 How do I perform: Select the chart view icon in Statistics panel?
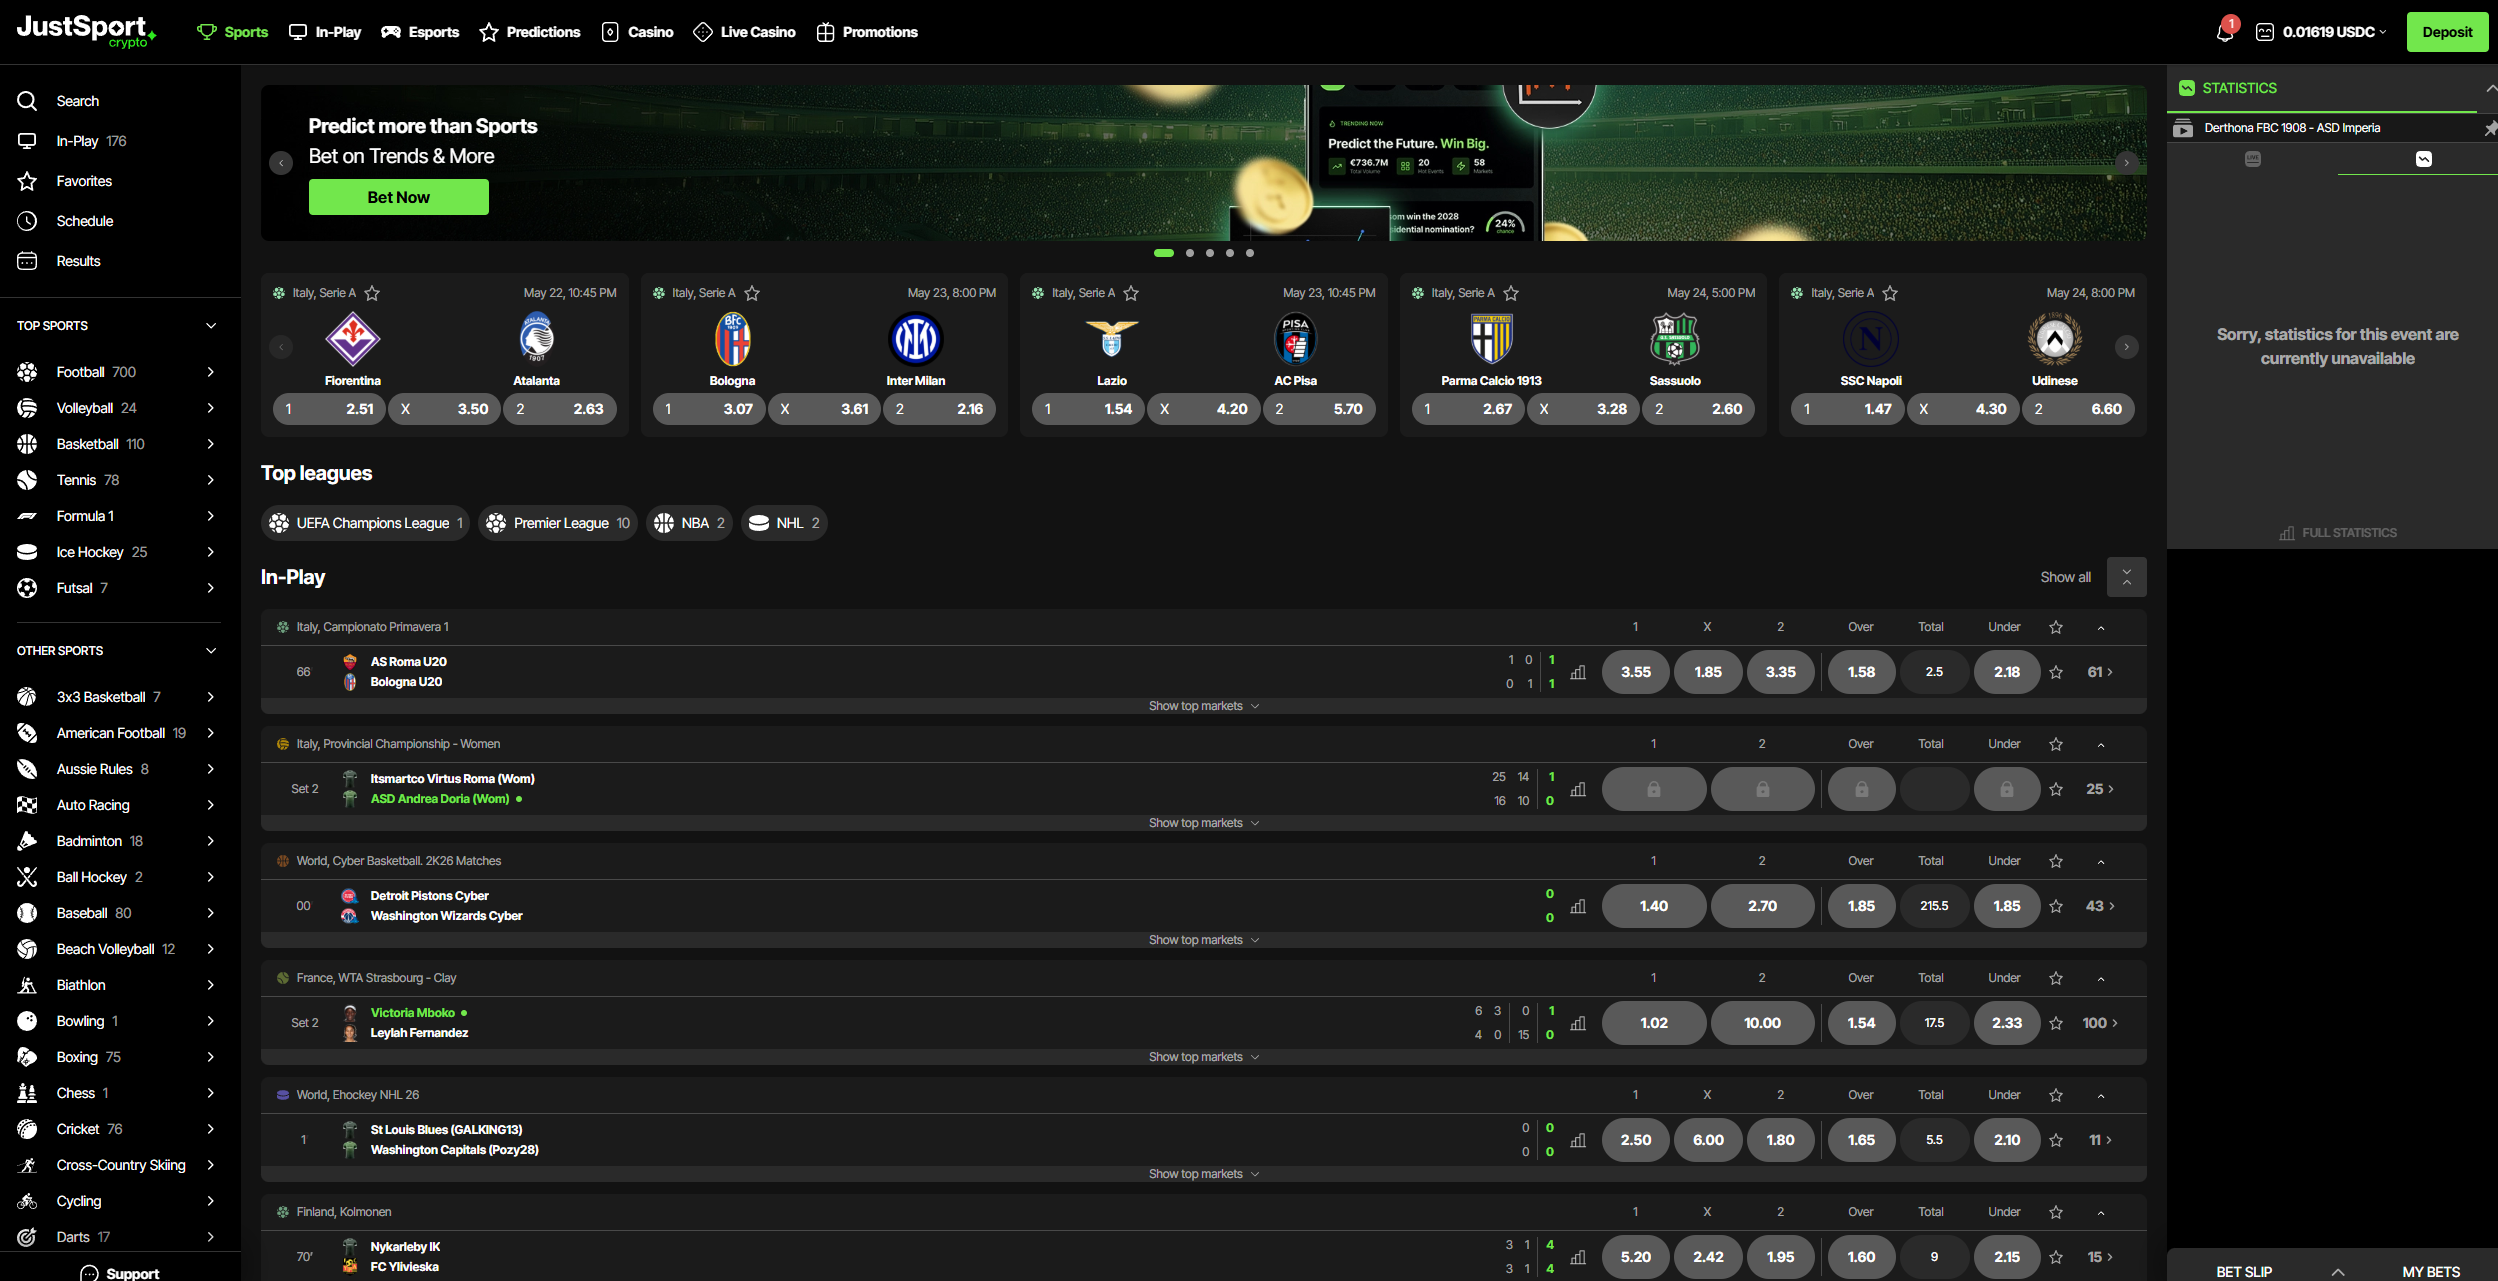click(x=2423, y=159)
